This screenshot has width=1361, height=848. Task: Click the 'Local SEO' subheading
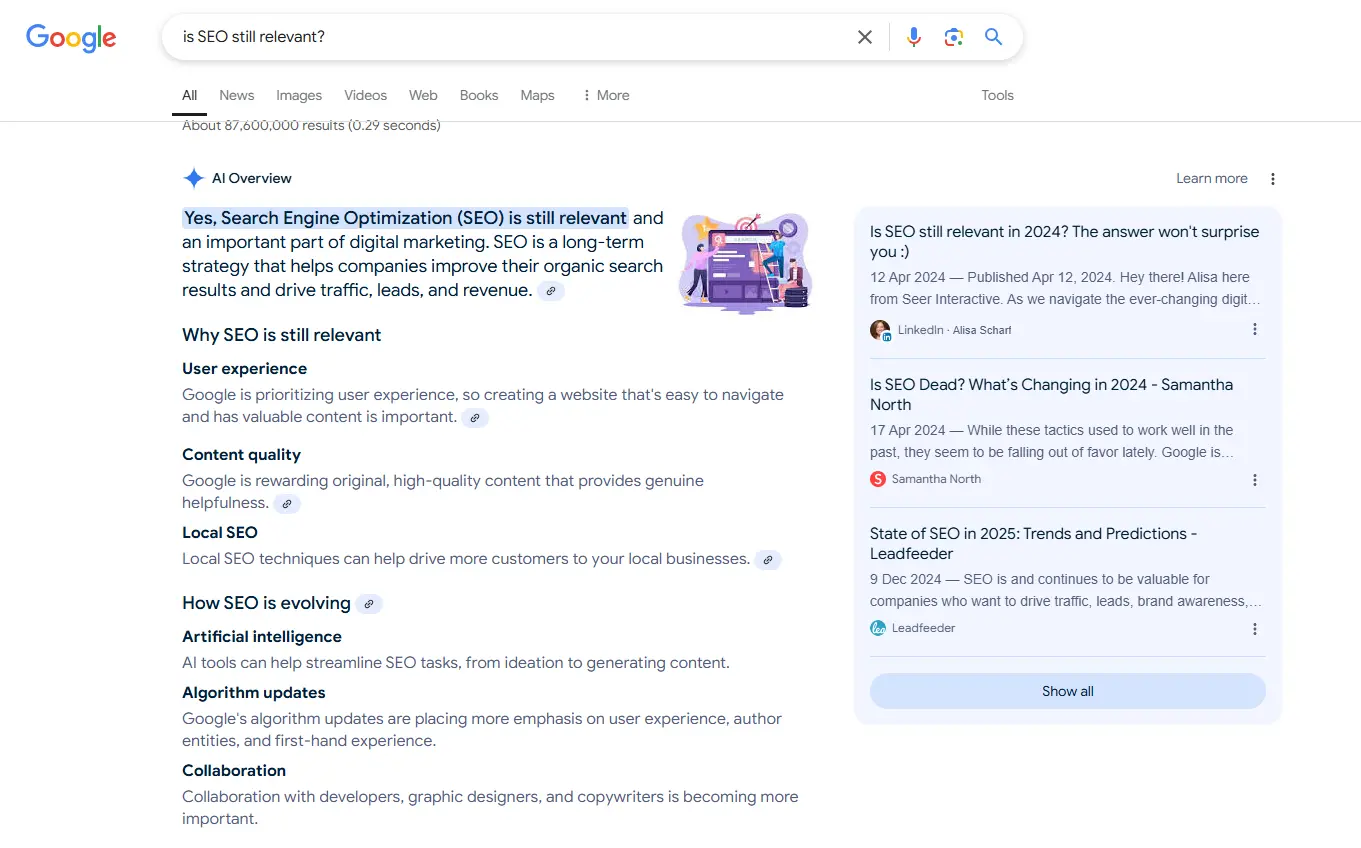220,532
